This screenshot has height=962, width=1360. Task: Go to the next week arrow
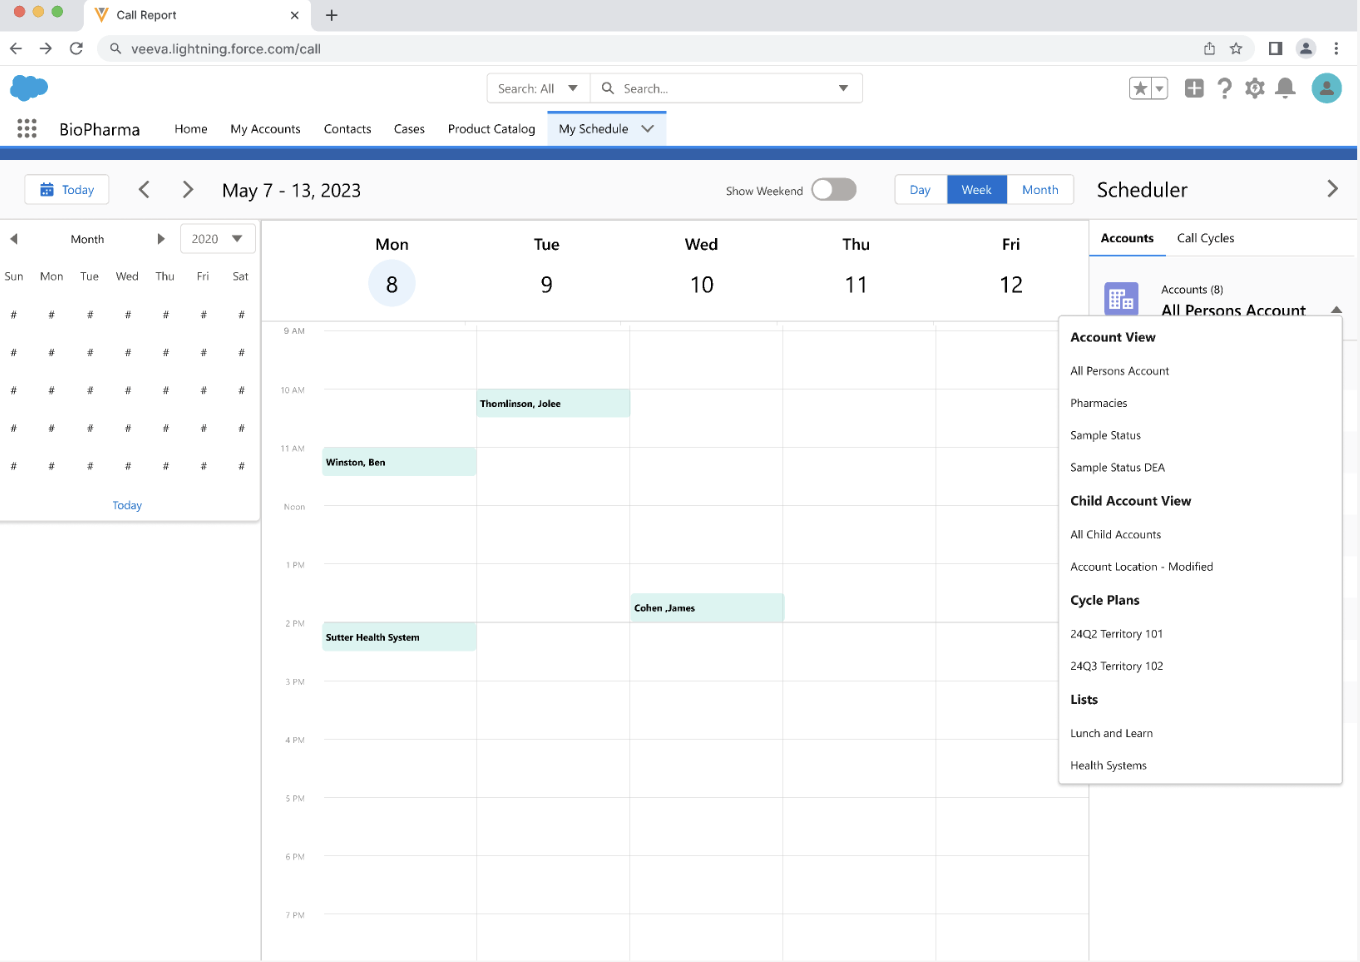(188, 190)
